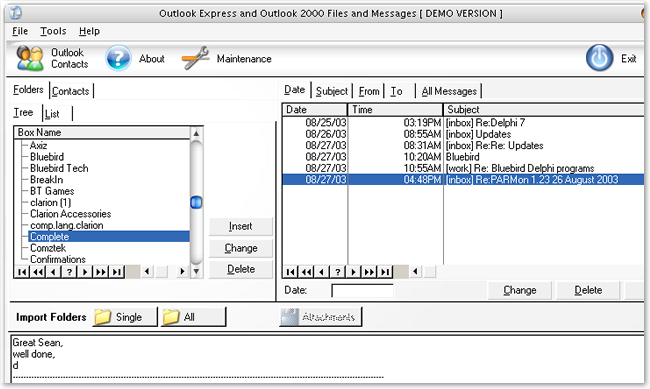Click the locate (?) button in folder navigator

pyautogui.click(x=69, y=272)
